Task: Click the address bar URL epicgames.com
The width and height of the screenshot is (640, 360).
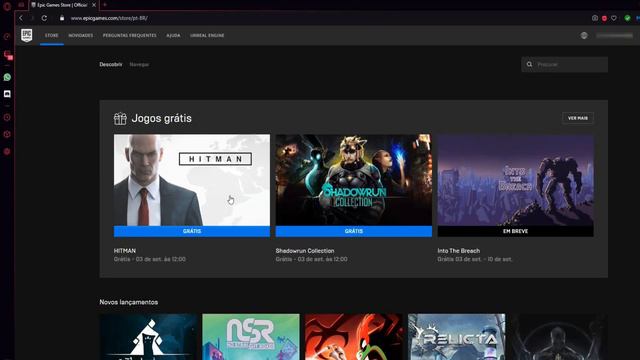Action: [x=109, y=18]
